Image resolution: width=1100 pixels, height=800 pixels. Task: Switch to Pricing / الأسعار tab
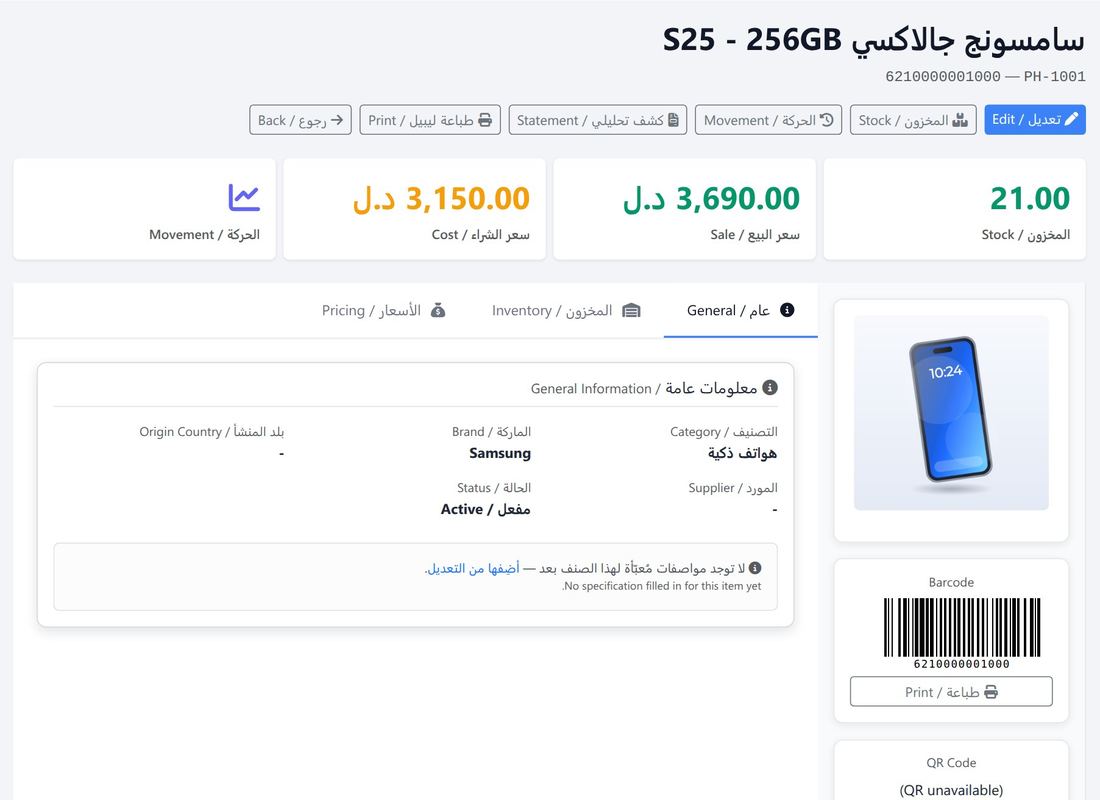click(384, 310)
